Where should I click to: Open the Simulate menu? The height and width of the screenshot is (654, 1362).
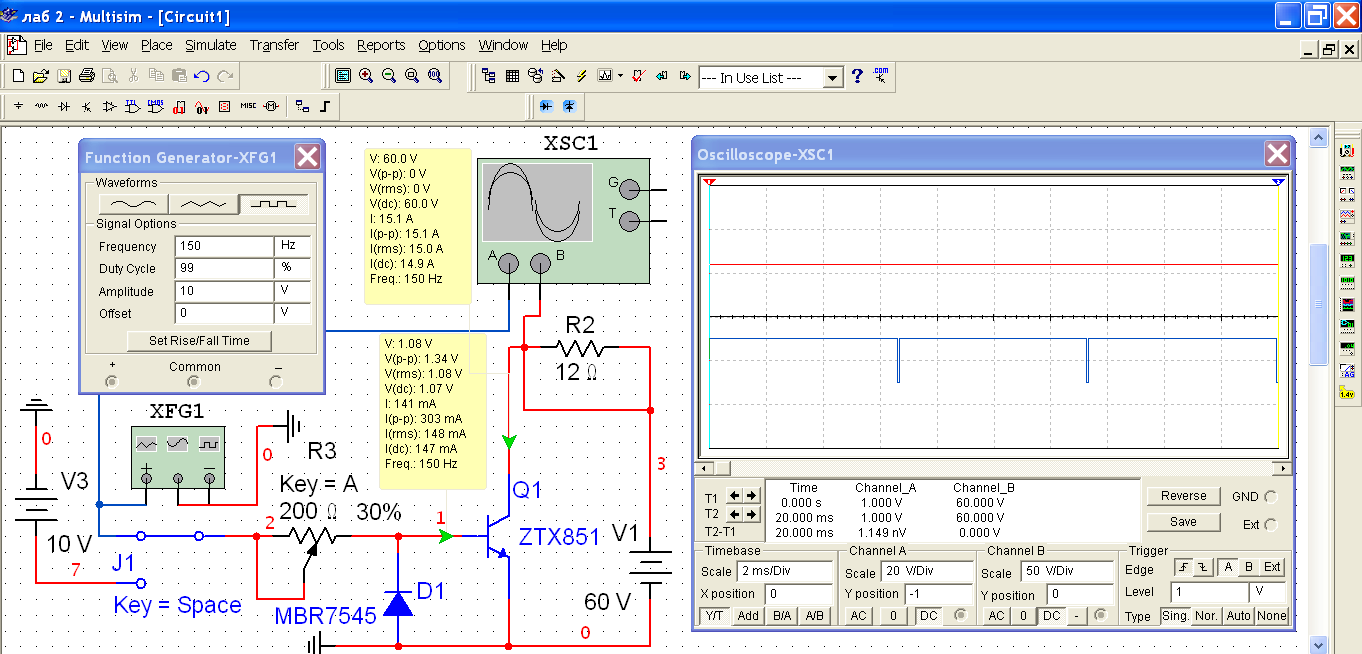pyautogui.click(x=210, y=45)
